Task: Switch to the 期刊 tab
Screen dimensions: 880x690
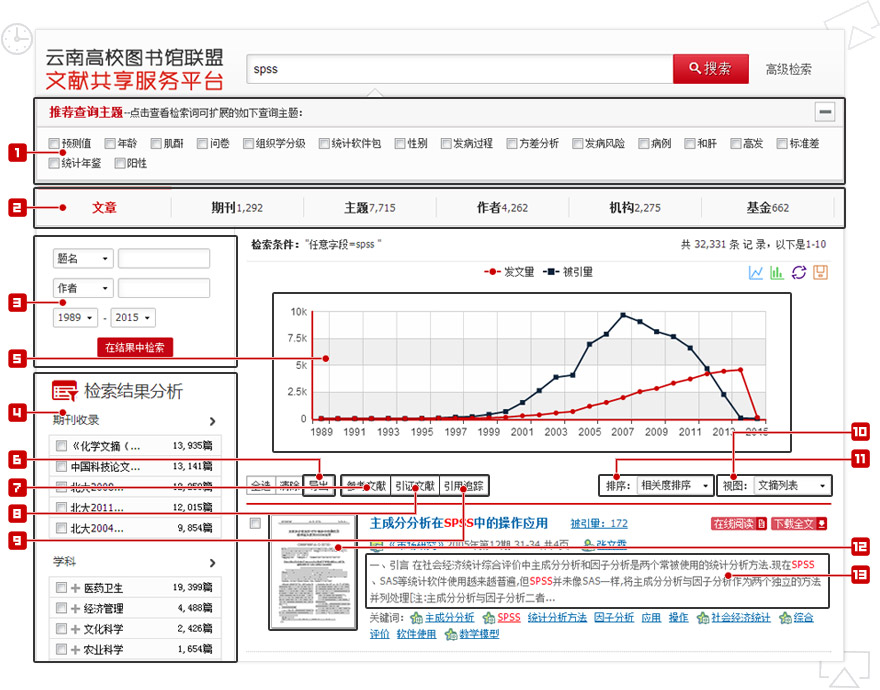Action: click(237, 208)
